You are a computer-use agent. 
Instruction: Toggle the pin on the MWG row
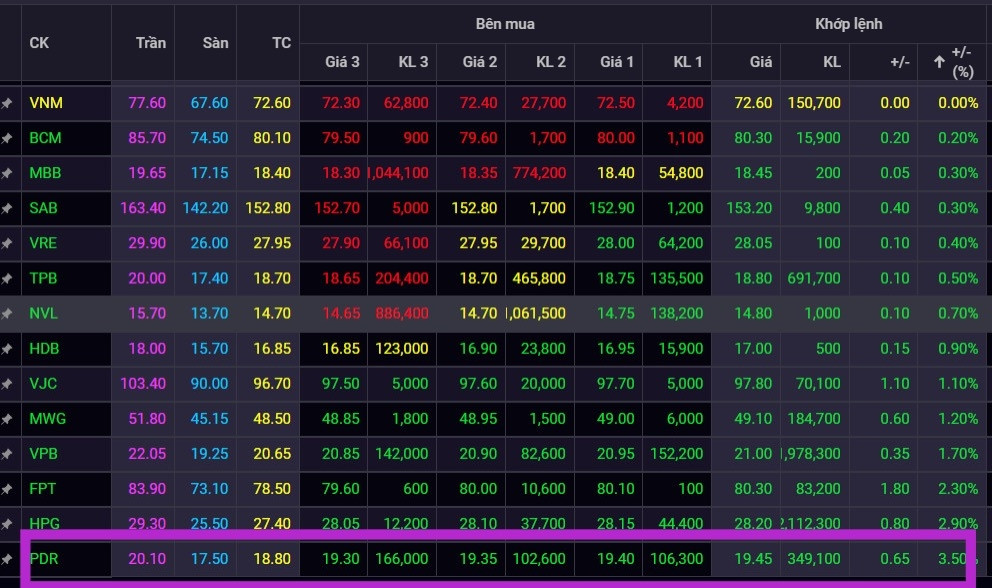pyautogui.click(x=7, y=418)
